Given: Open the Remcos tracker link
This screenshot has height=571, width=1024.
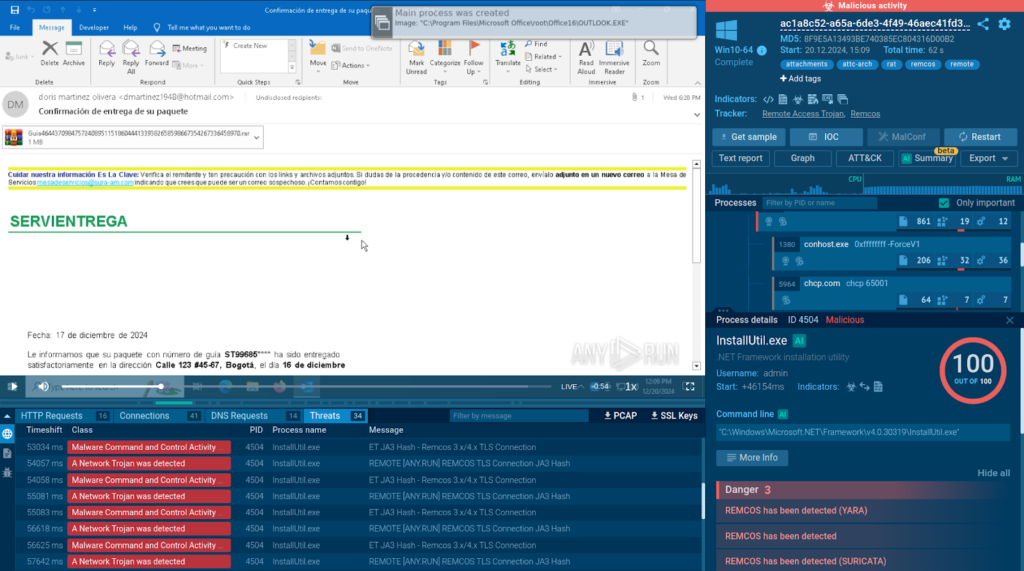Looking at the screenshot, I should point(865,114).
